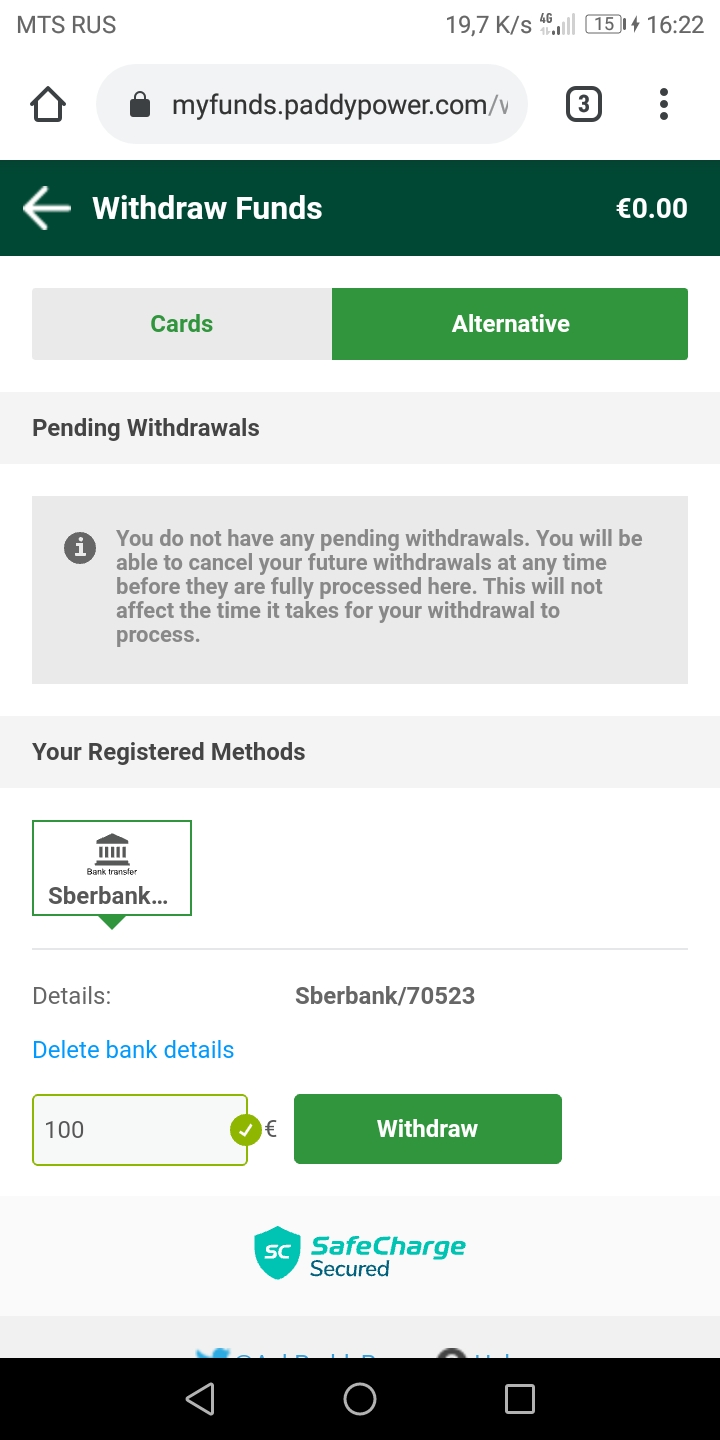Tap the bank transfer building icon
The width and height of the screenshot is (720, 1440).
(112, 849)
